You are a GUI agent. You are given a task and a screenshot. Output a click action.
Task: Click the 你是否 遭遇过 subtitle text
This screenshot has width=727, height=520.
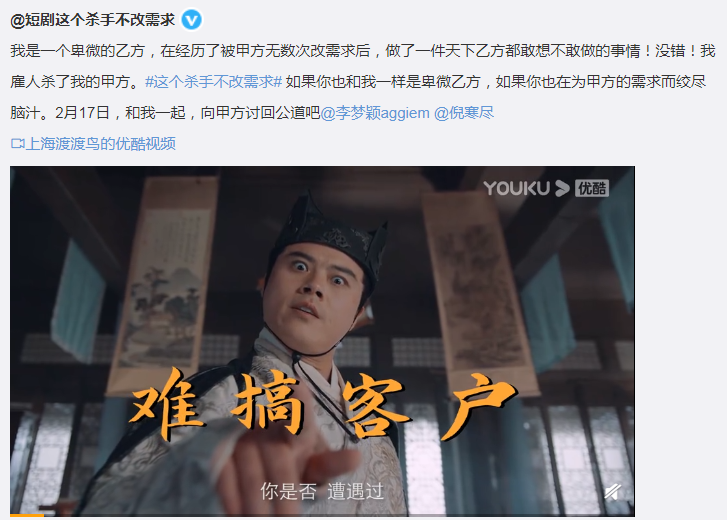coord(322,491)
